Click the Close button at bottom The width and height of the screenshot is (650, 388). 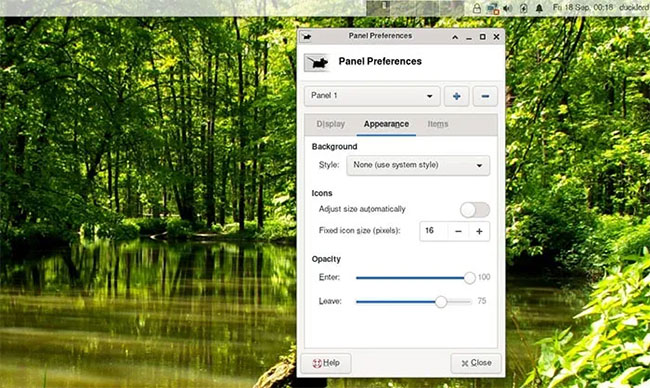point(476,363)
